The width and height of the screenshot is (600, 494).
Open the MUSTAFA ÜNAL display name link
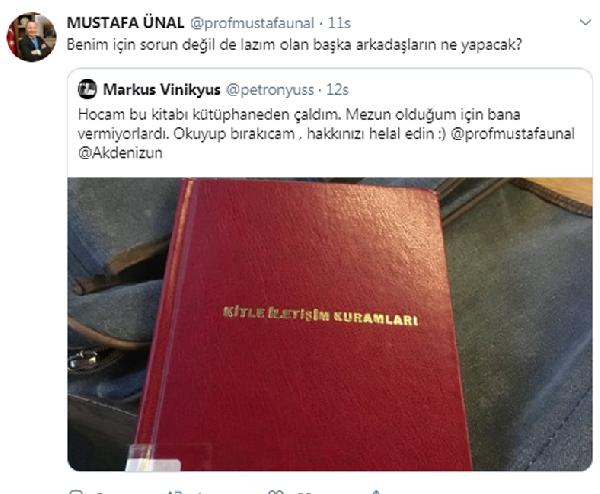125,23
